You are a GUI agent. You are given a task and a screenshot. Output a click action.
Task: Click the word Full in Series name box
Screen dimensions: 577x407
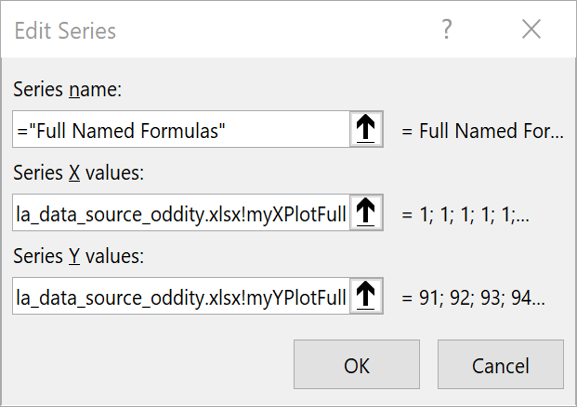click(x=52, y=131)
